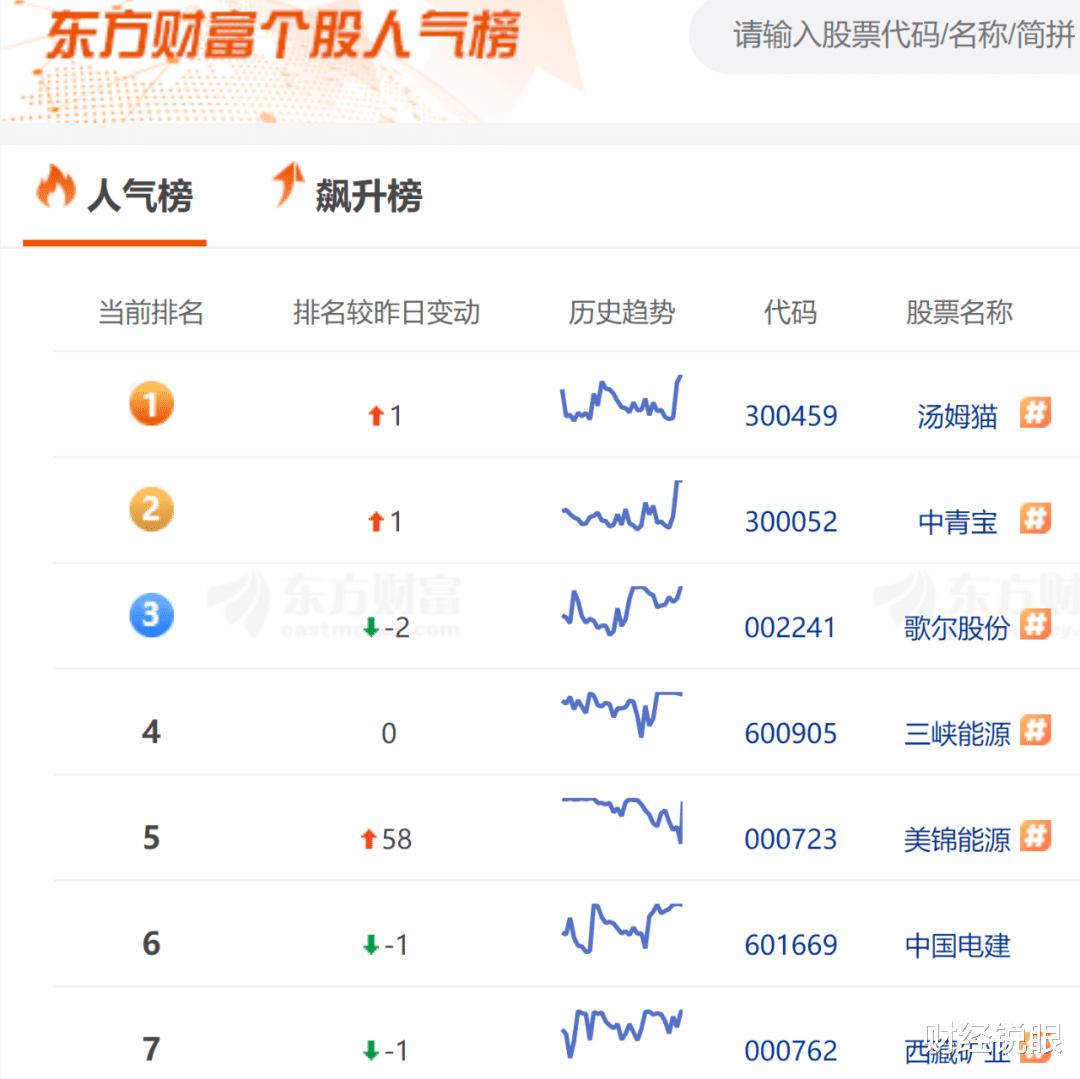
Task: Open stock code 600905
Action: [791, 733]
